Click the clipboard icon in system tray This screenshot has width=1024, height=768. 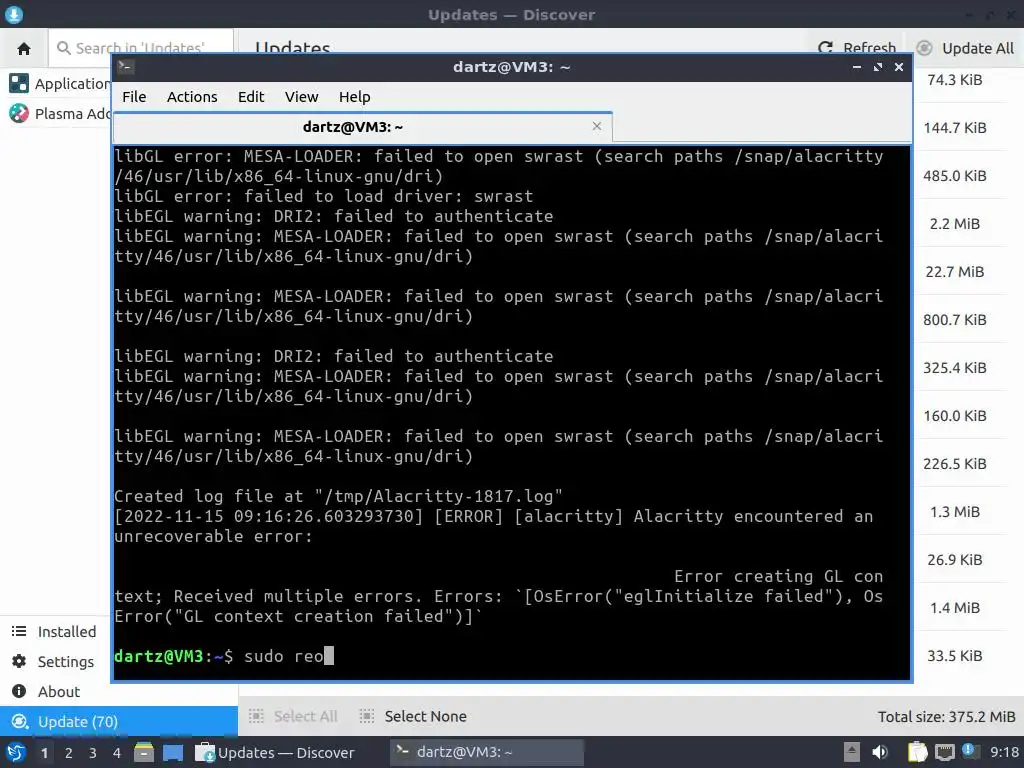click(x=918, y=752)
